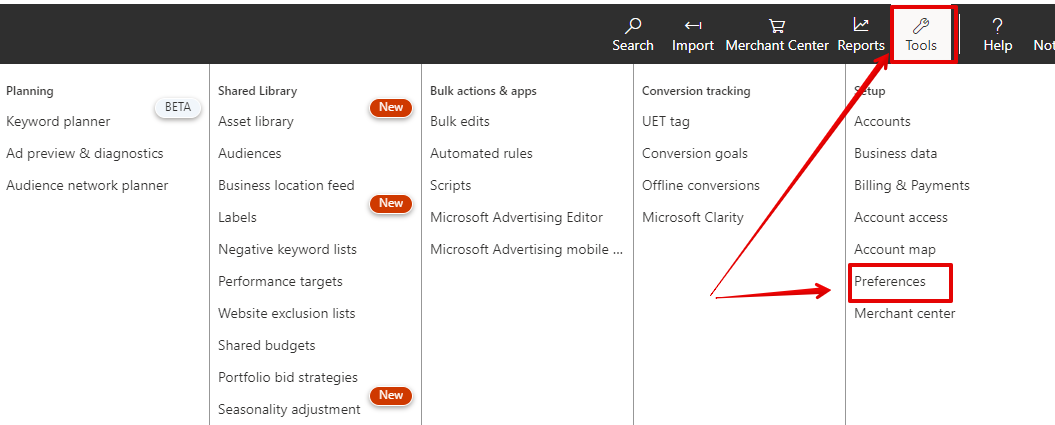
Task: Open Preferences under Setup
Action: tap(890, 281)
